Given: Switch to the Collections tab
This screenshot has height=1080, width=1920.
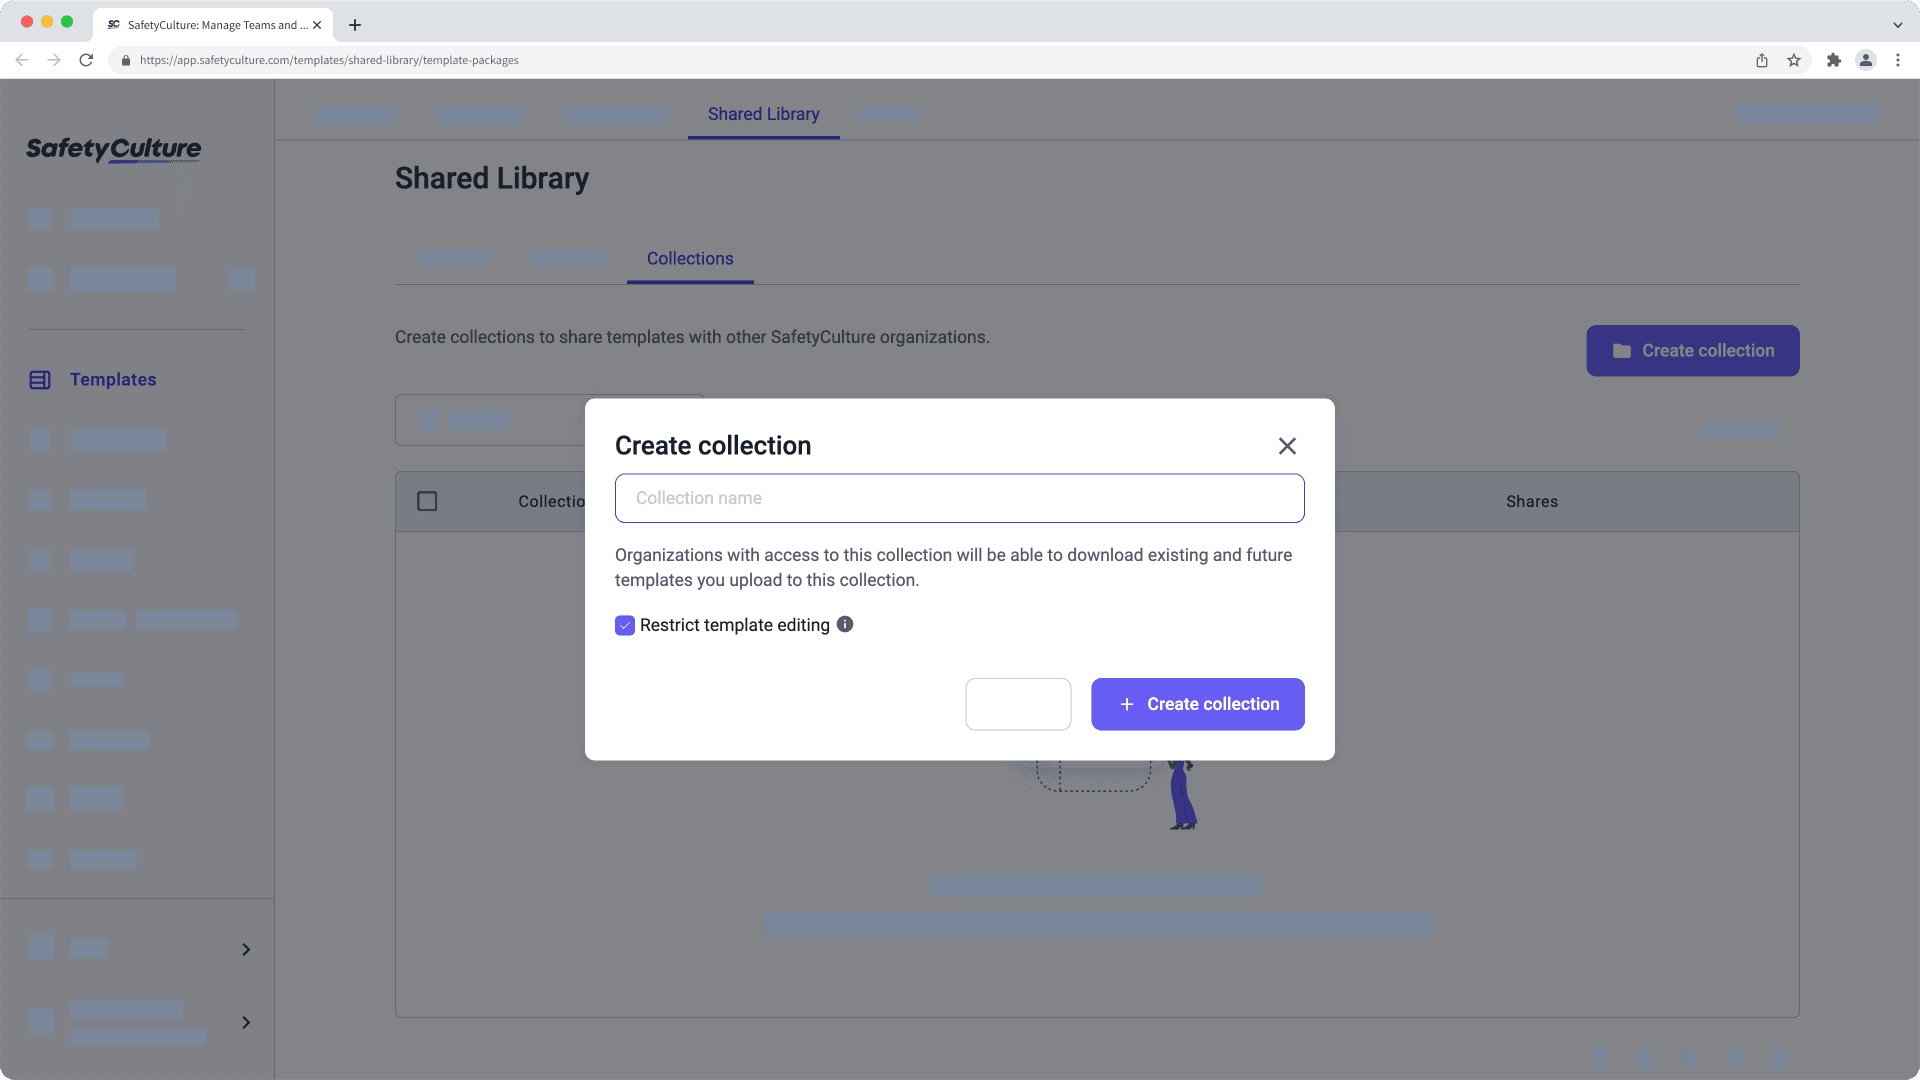Looking at the screenshot, I should (690, 258).
